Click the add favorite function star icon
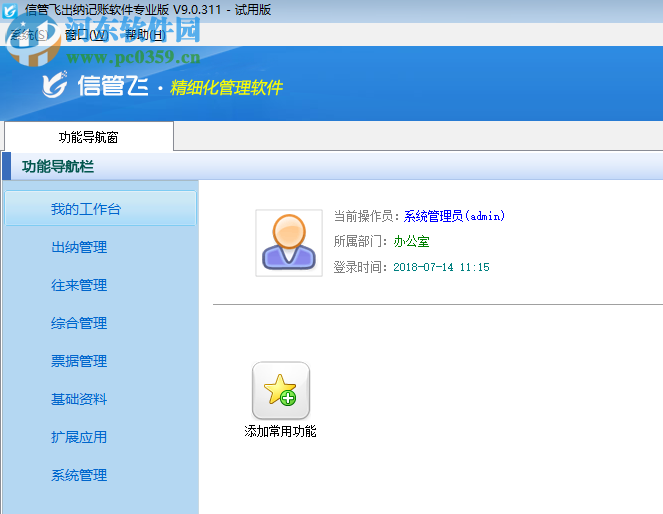 tap(281, 391)
